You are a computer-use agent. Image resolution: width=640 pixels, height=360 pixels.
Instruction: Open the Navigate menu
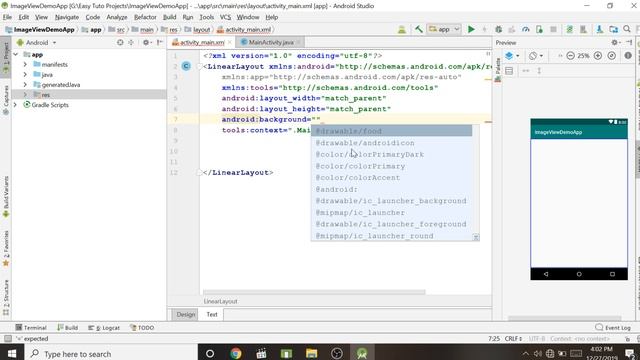coord(67,17)
